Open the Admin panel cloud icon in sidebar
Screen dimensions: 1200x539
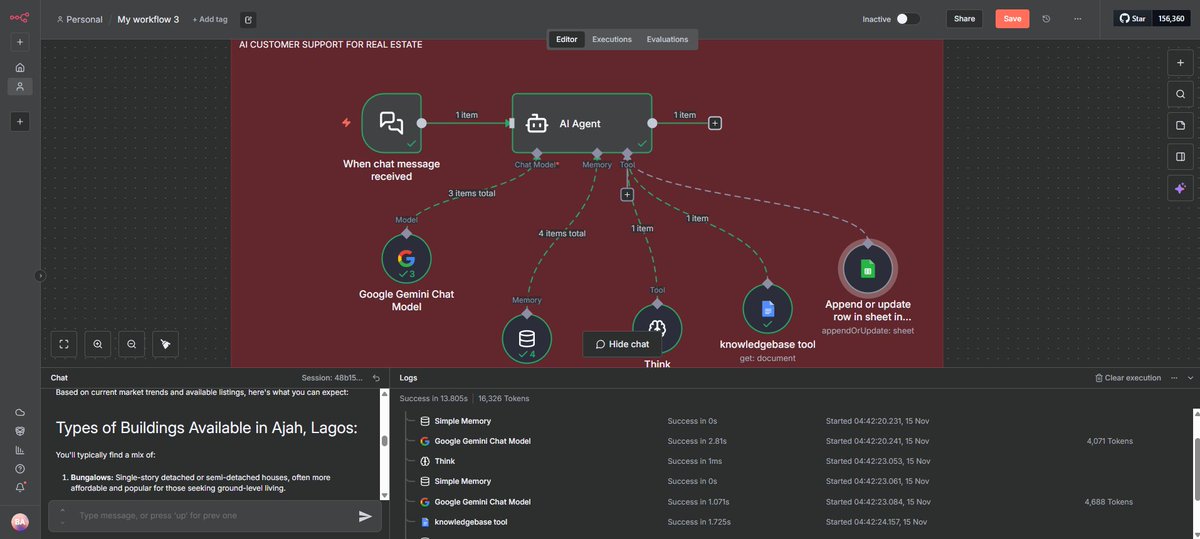tap(20, 412)
